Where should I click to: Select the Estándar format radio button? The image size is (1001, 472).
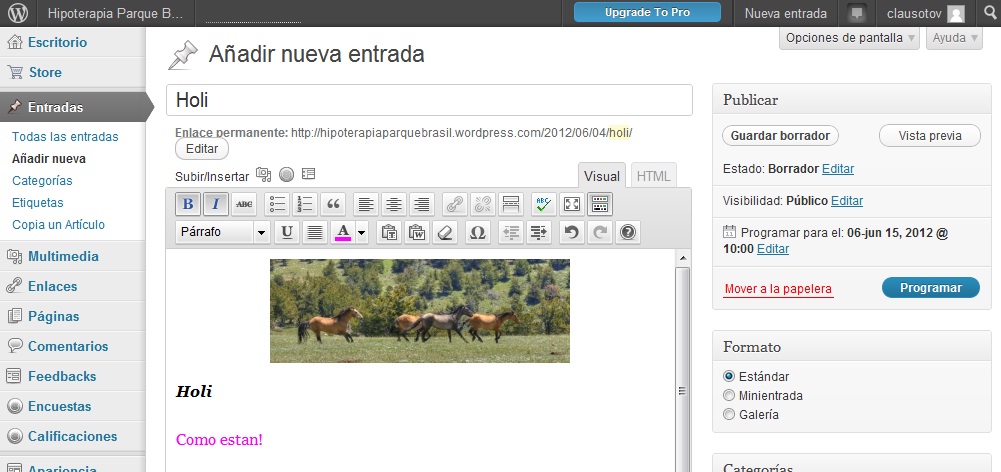coord(729,377)
